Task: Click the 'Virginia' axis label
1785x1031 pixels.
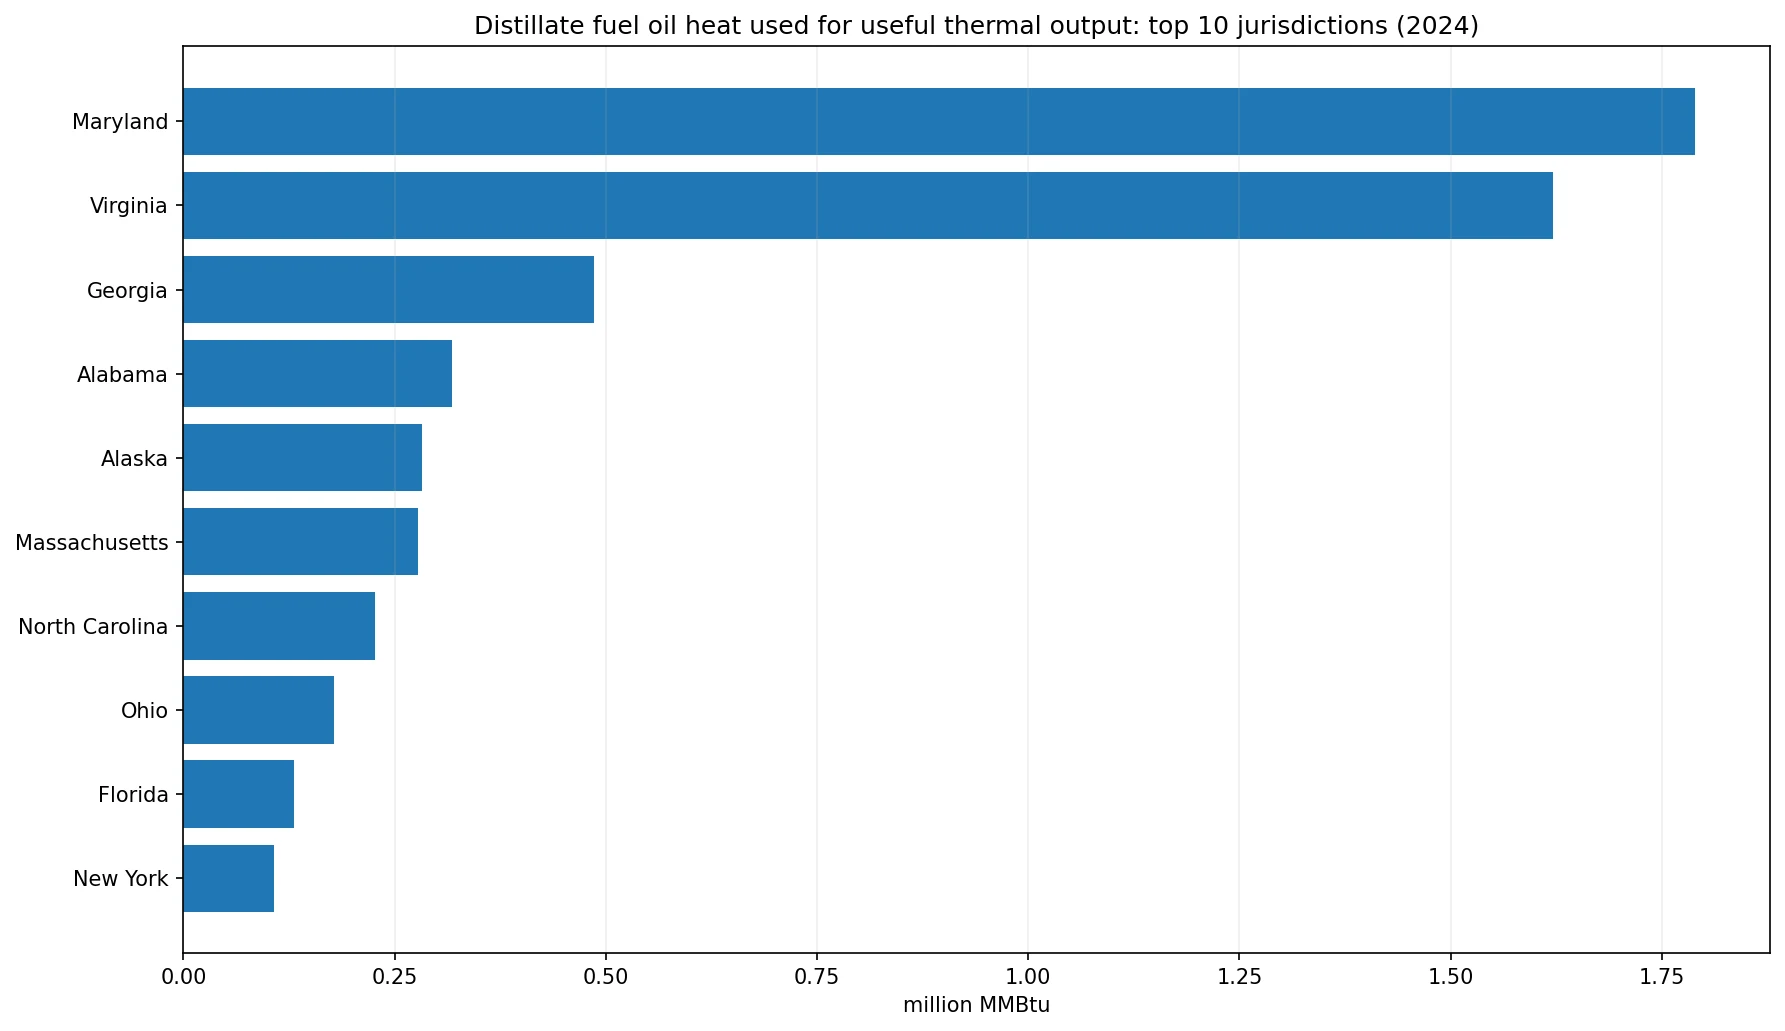Action: 129,206
